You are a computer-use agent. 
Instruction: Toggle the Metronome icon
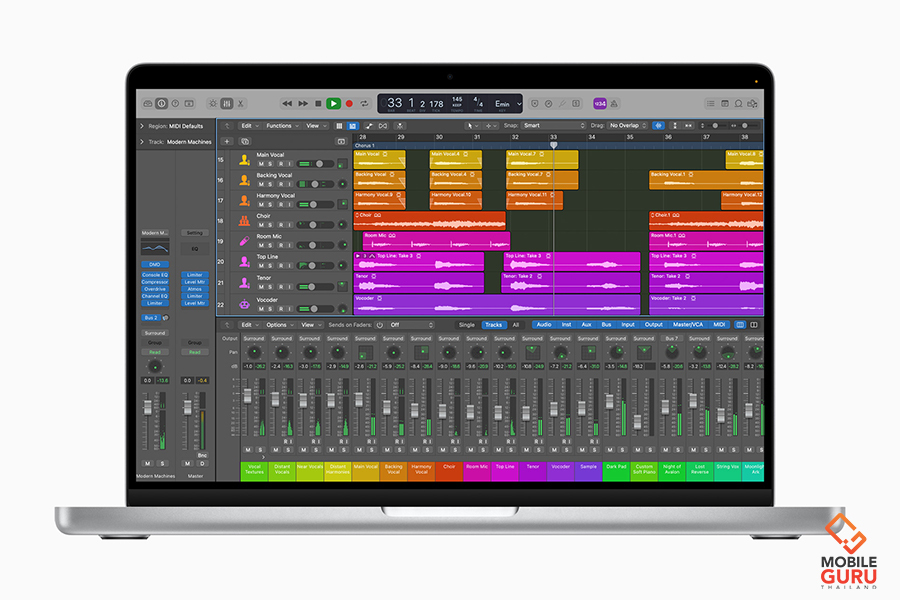(614, 104)
